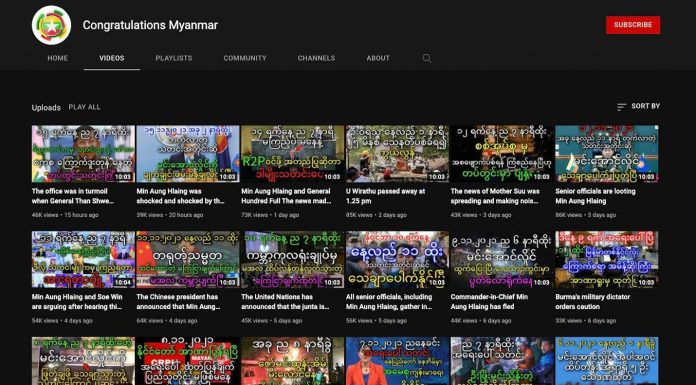This screenshot has width=696, height=385.
Task: Open thumbnail for 'All senior officials' video
Action: [397, 259]
